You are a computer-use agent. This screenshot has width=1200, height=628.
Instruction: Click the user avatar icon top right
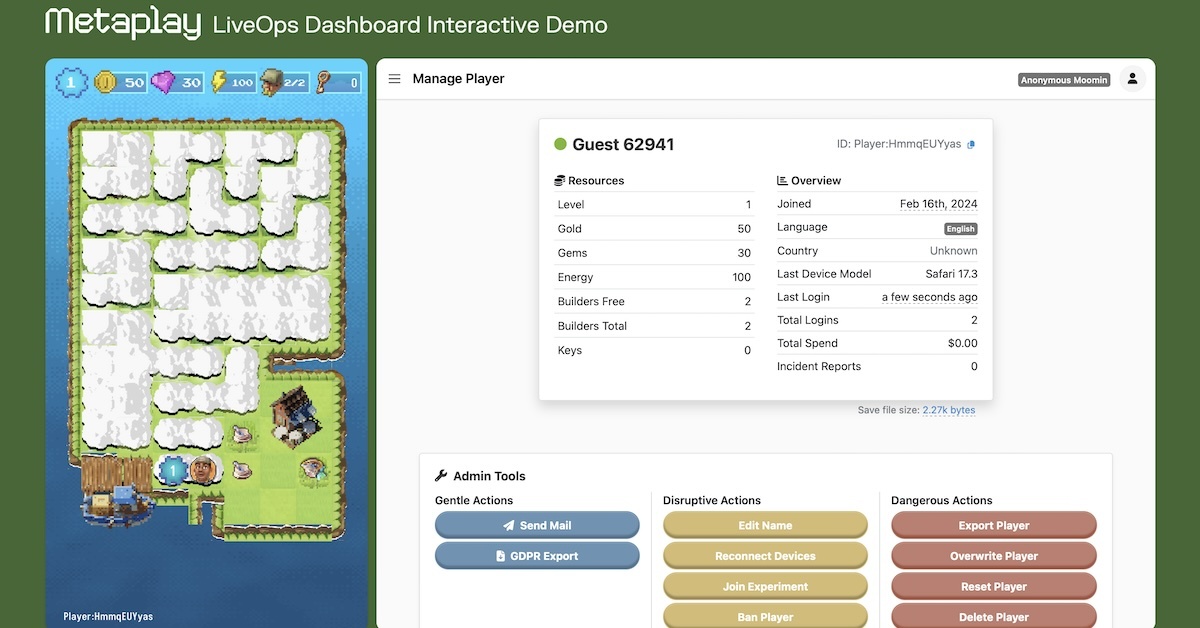(x=1131, y=77)
